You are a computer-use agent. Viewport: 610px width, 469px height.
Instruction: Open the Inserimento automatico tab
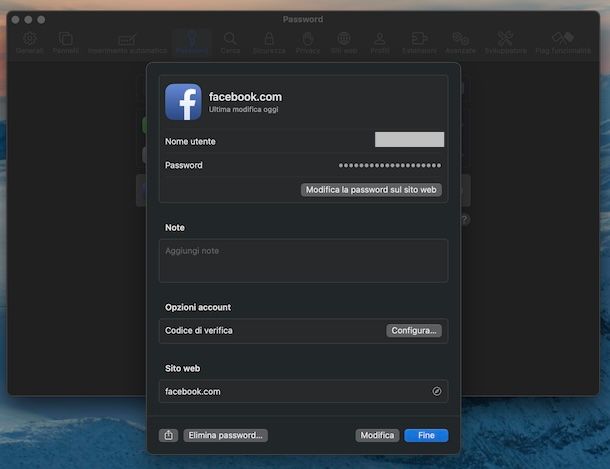click(x=127, y=42)
